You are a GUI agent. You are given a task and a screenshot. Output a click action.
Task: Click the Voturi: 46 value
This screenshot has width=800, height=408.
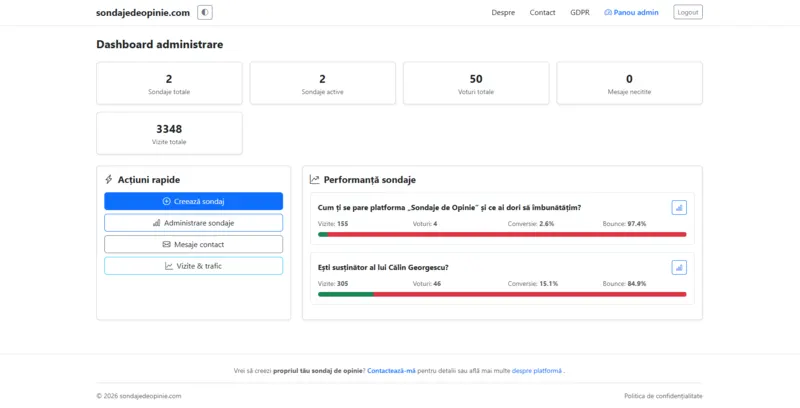coord(427,283)
